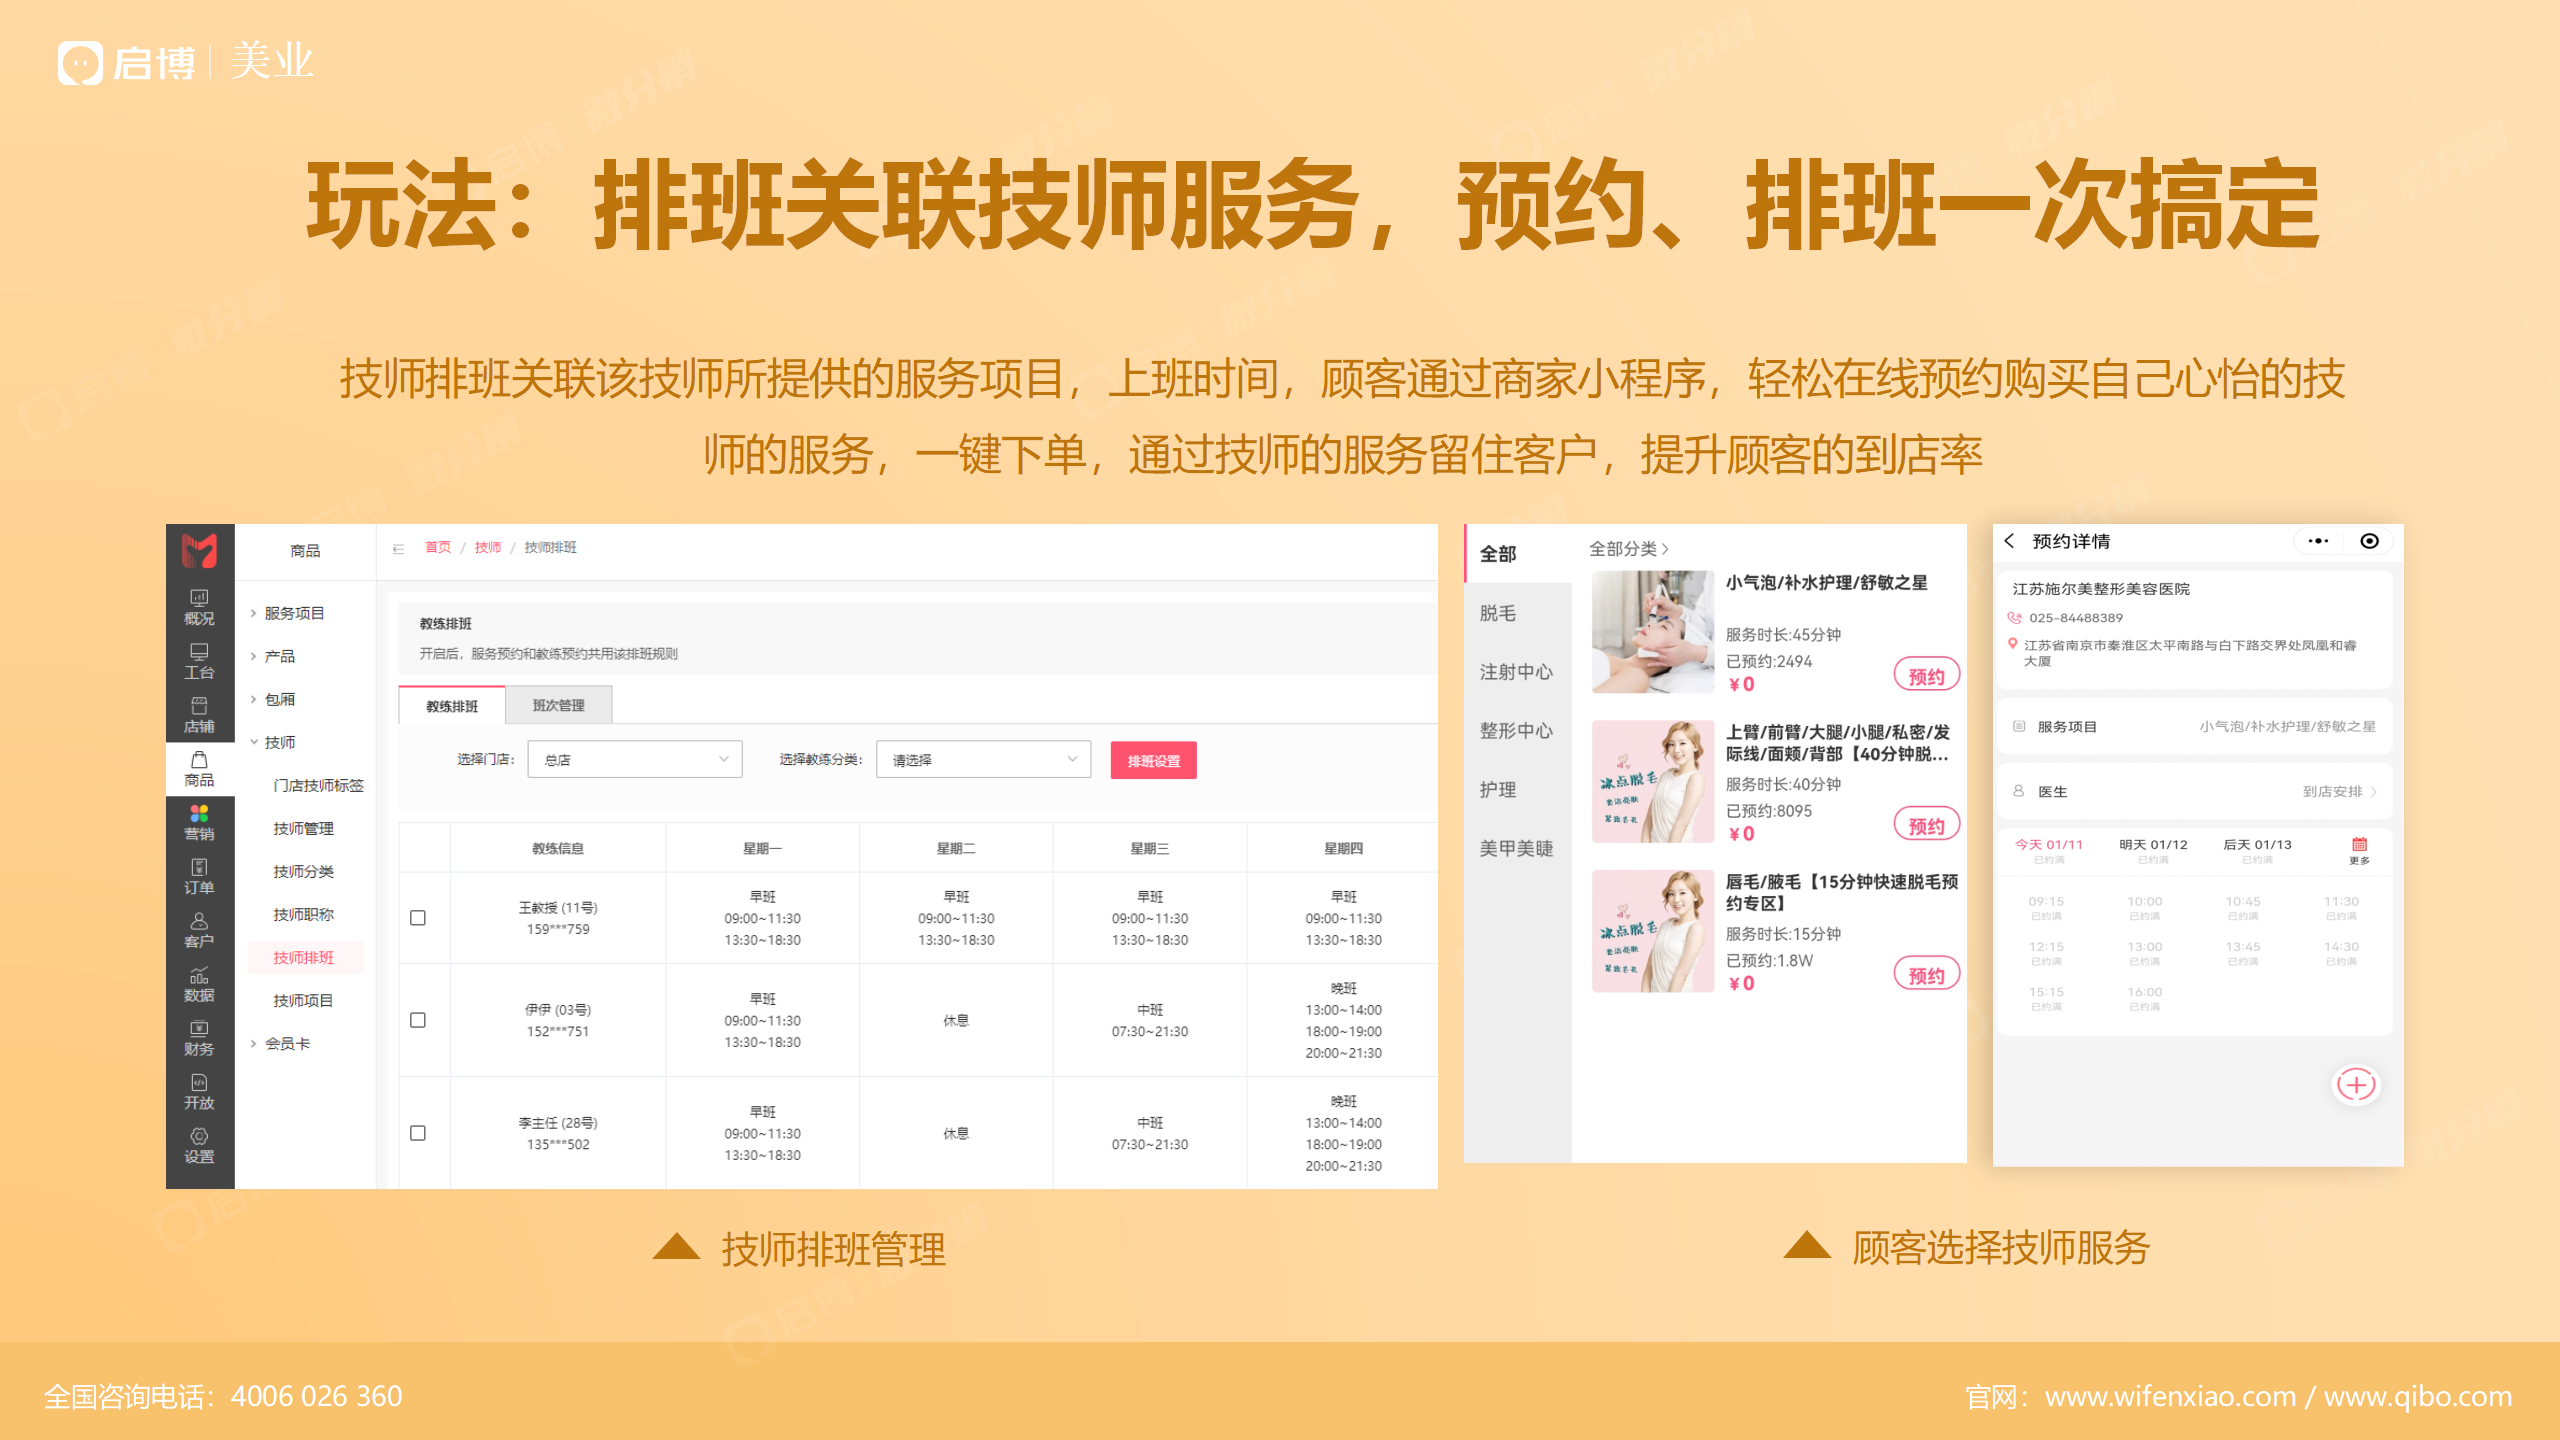This screenshot has width=2560, height=1440.
Task: Click the red 排班设置 button
Action: [x=1153, y=761]
